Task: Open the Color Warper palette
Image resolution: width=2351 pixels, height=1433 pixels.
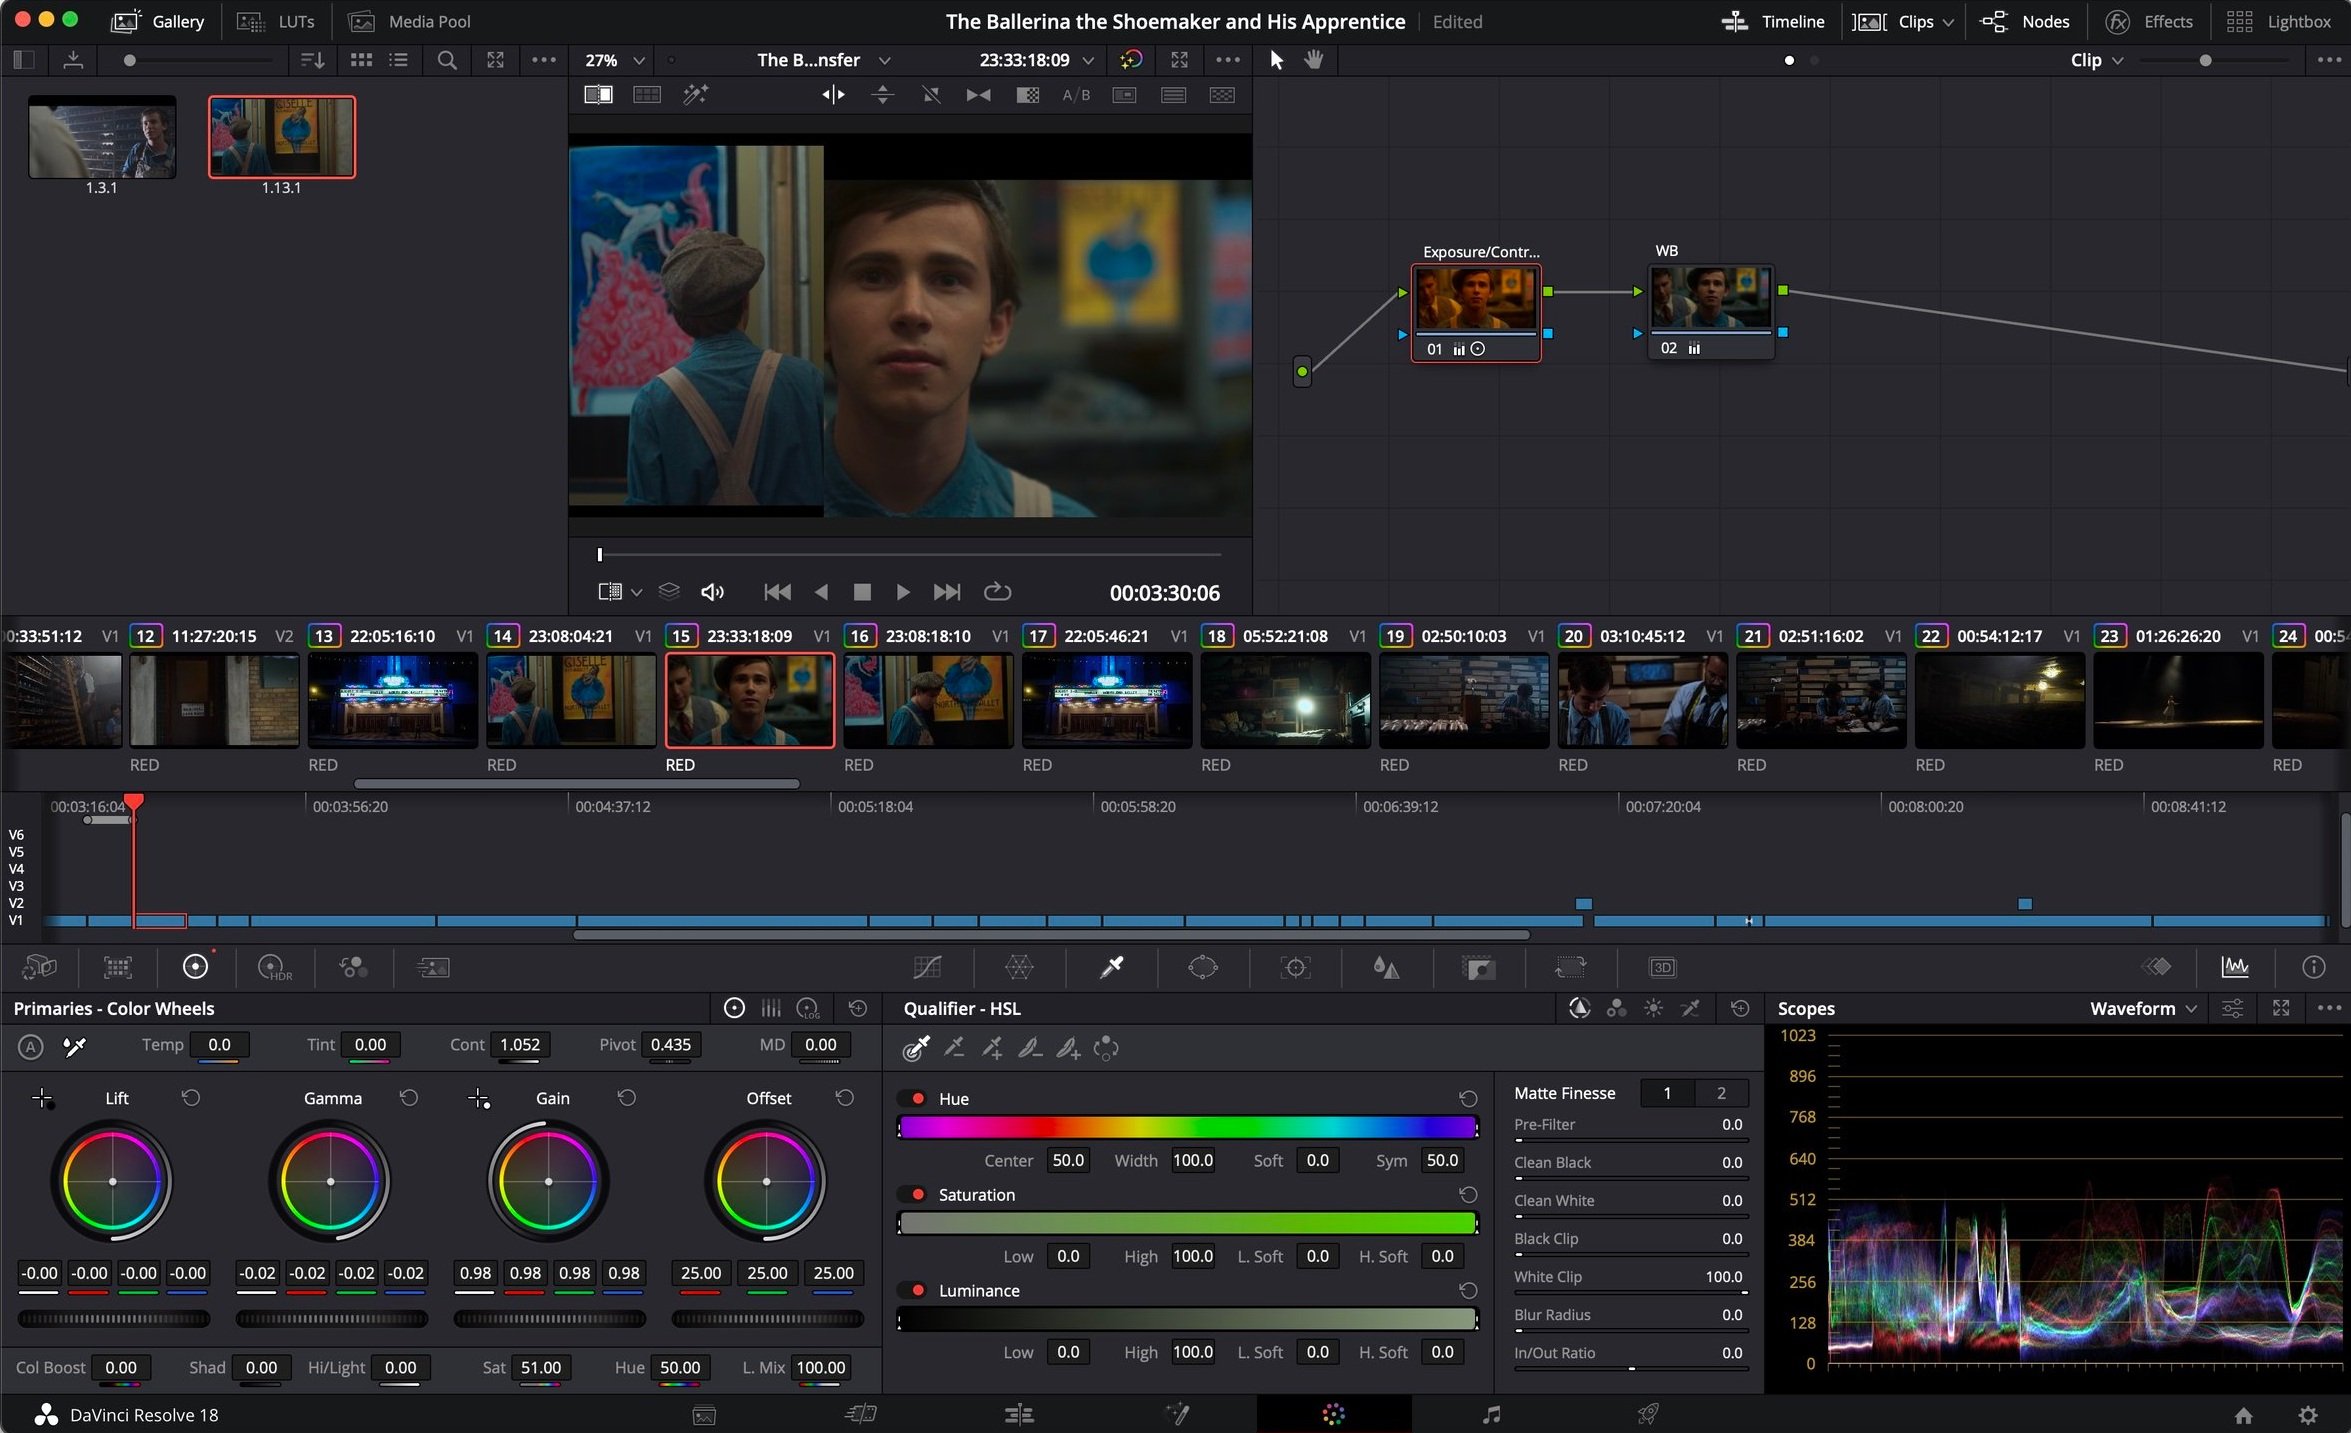Action: (x=1019, y=967)
